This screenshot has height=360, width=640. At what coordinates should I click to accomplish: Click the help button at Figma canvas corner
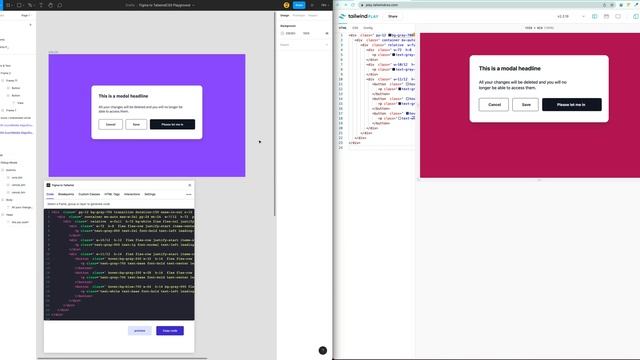[322, 350]
